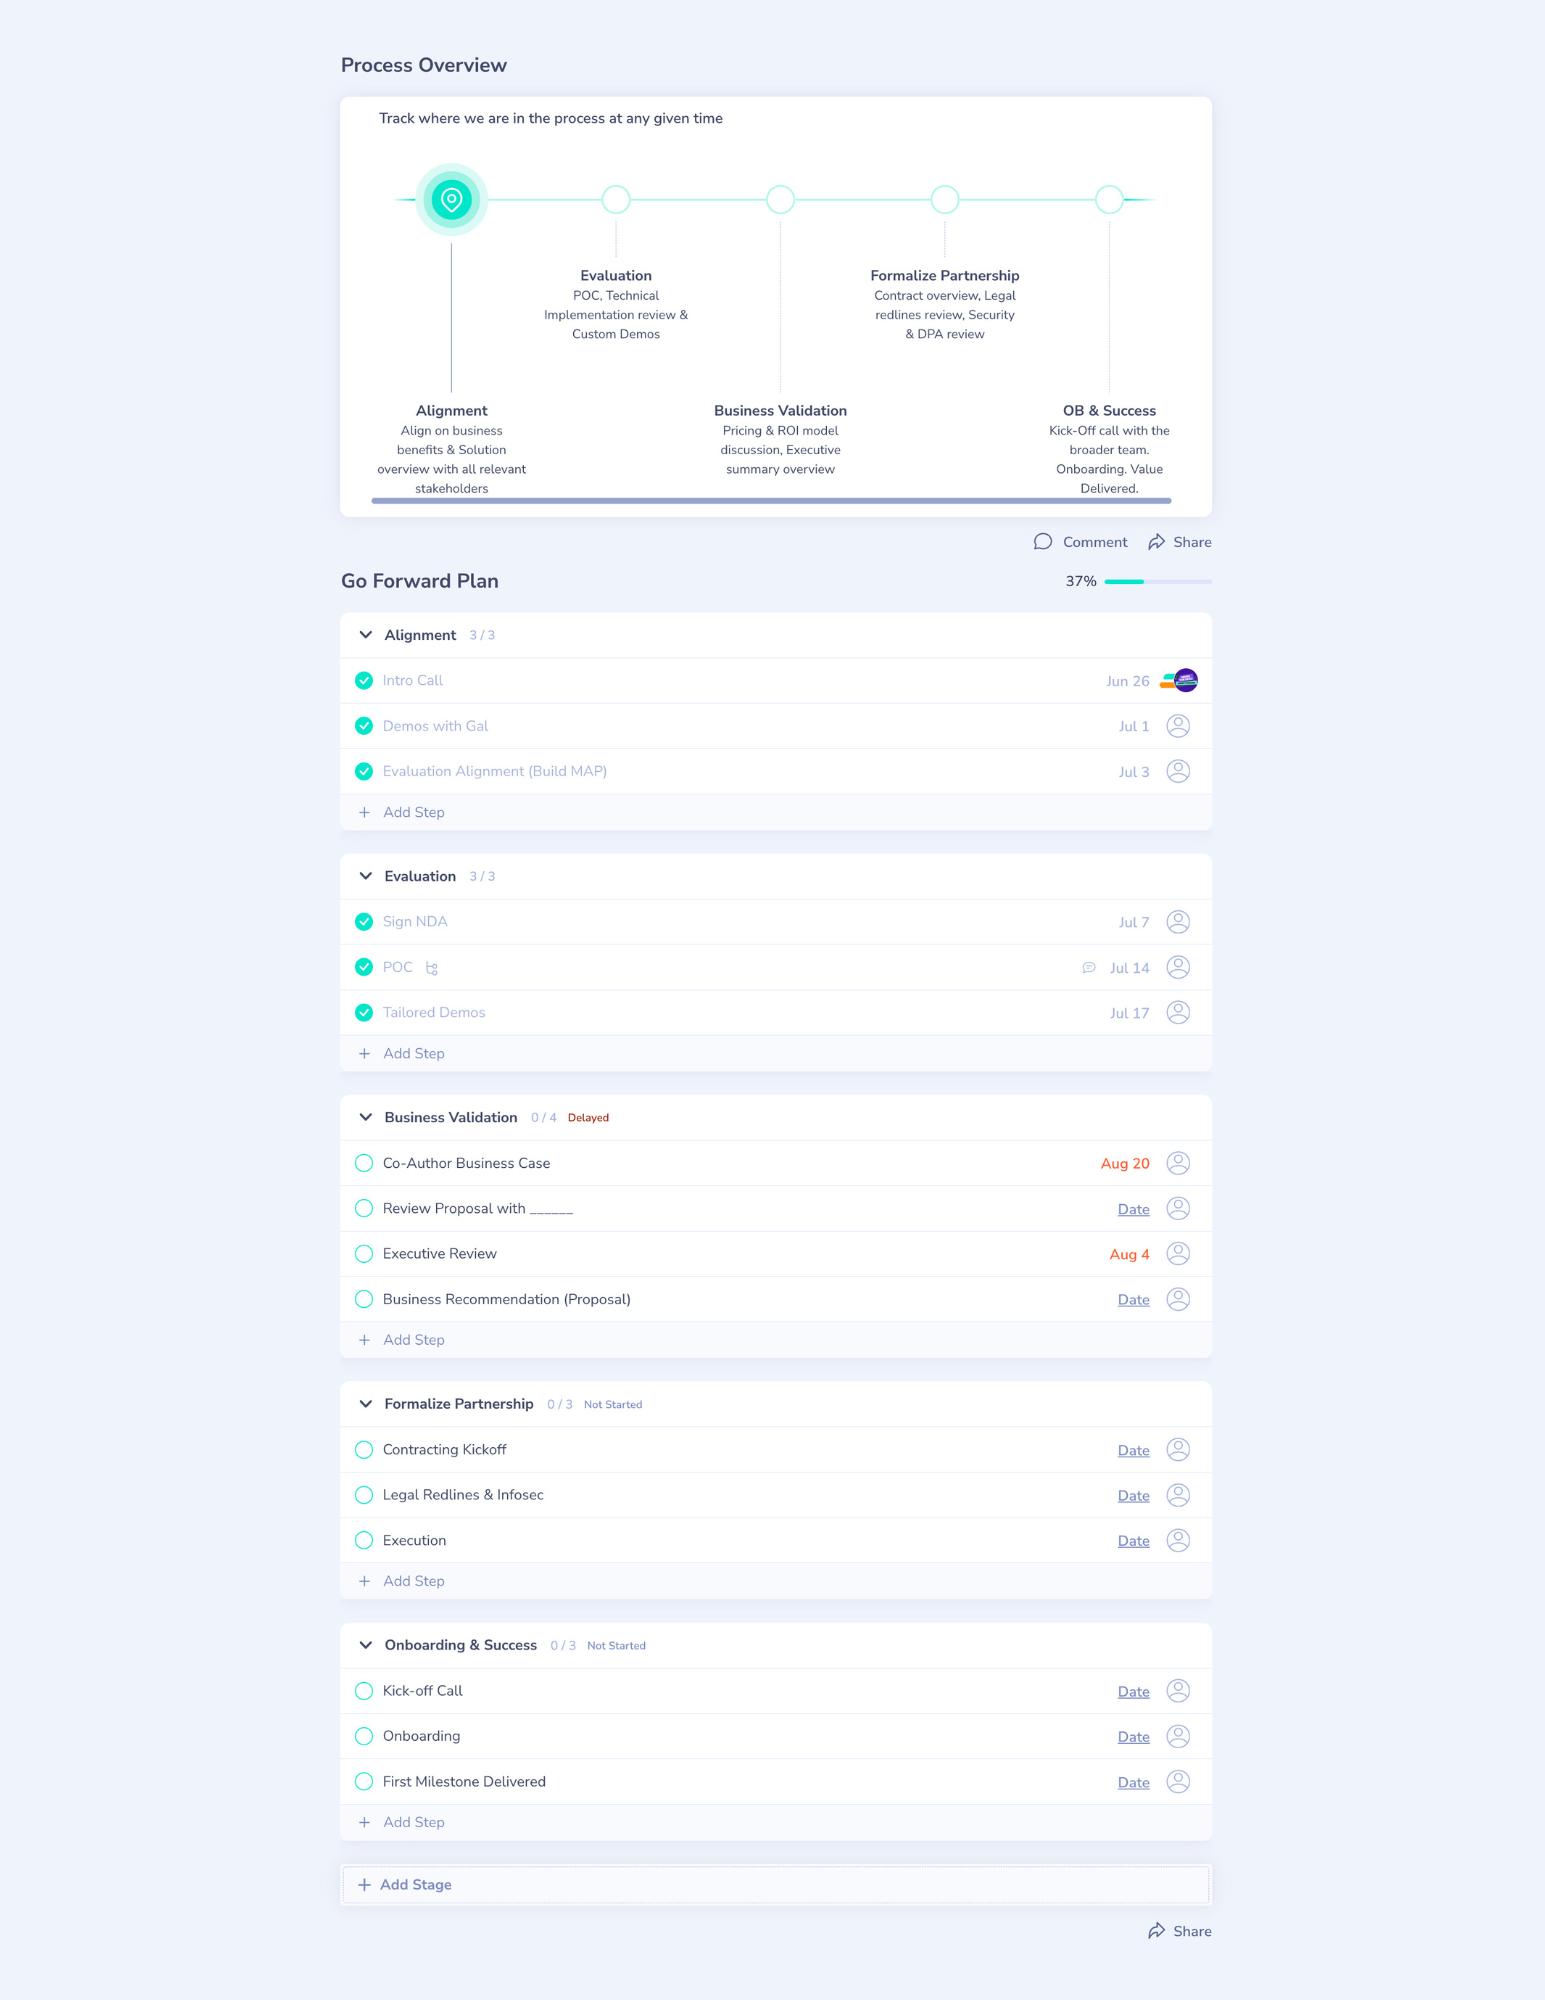Assign a person to Legal Redlines & Infosec
Screen dimensions: 1545x2000
click(1179, 1495)
